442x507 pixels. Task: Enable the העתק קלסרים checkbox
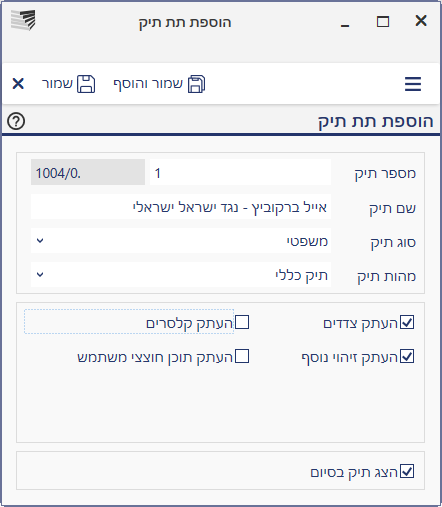pyautogui.click(x=242, y=322)
